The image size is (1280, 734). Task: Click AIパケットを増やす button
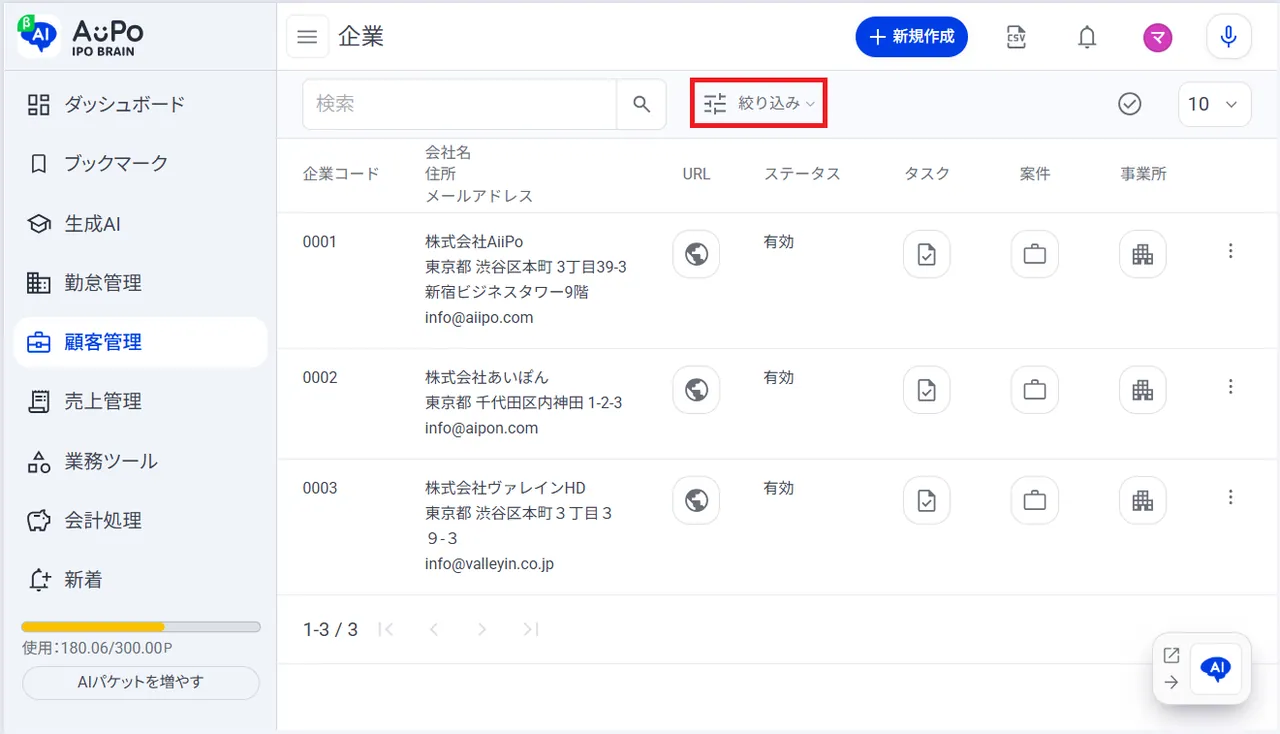pos(141,683)
